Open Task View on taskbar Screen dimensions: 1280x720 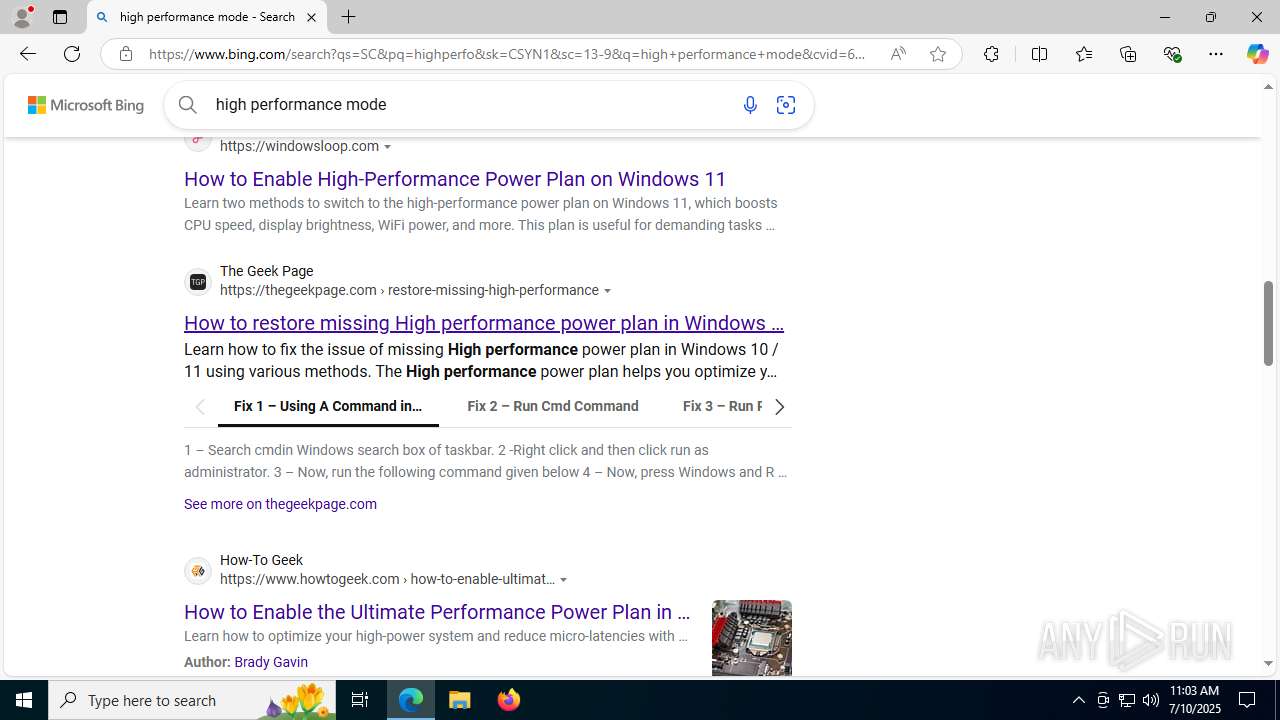click(360, 700)
